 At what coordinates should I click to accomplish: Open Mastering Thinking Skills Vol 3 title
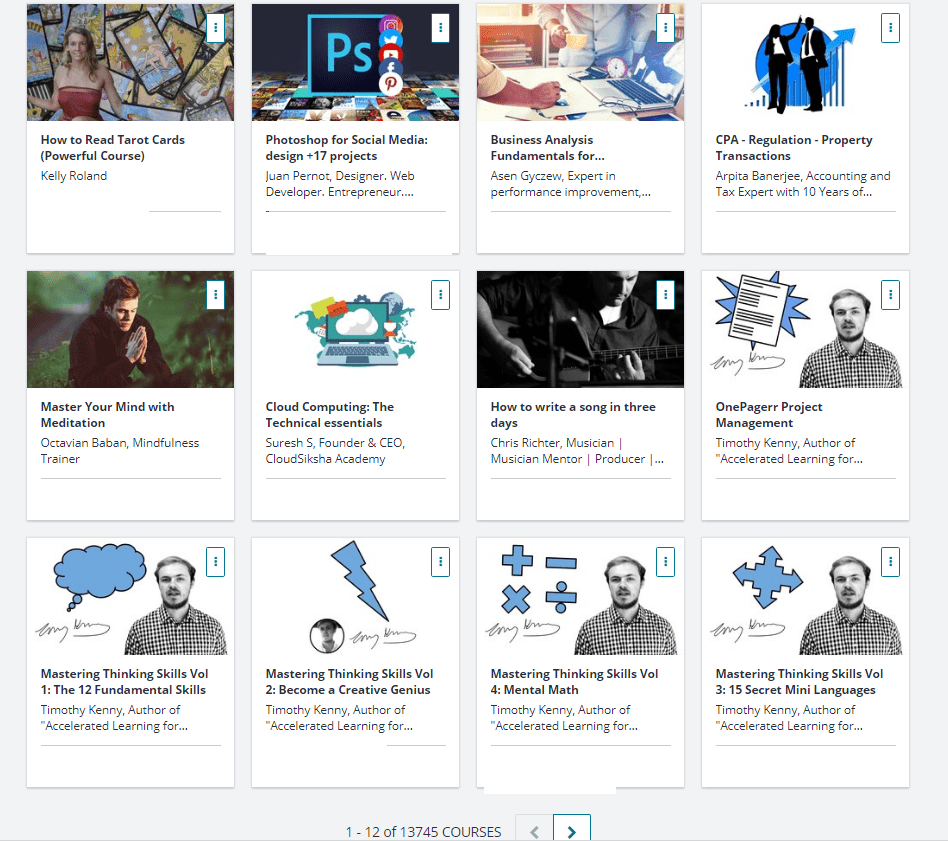point(799,682)
